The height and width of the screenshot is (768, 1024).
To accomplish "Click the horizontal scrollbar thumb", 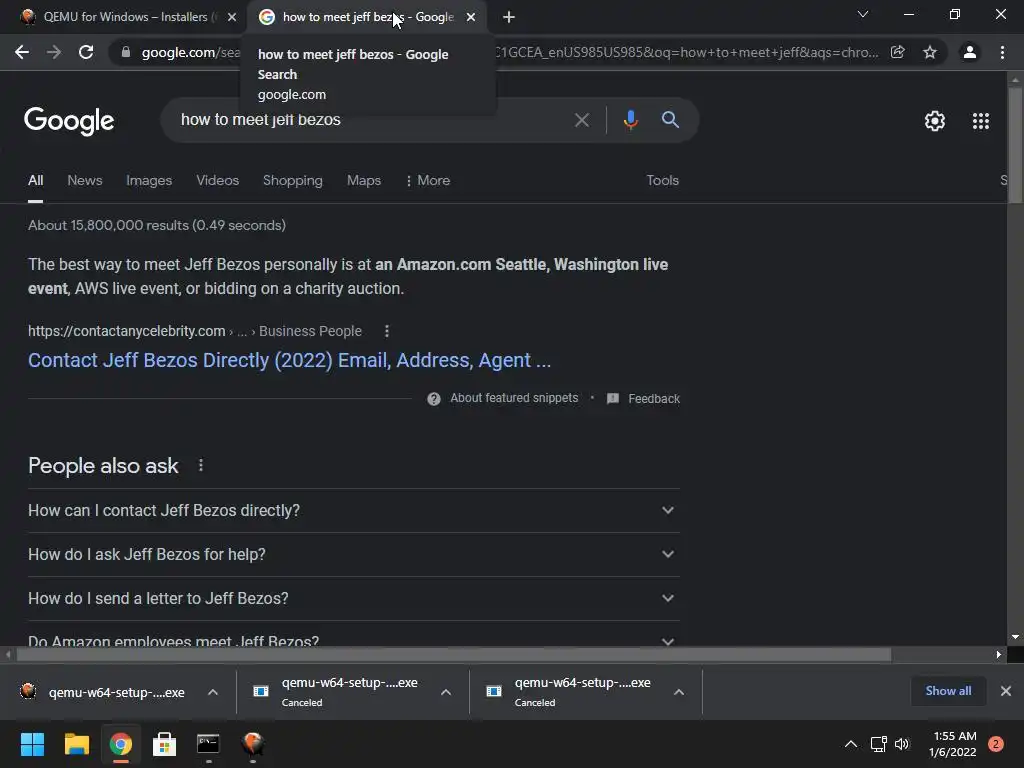I will tap(453, 654).
